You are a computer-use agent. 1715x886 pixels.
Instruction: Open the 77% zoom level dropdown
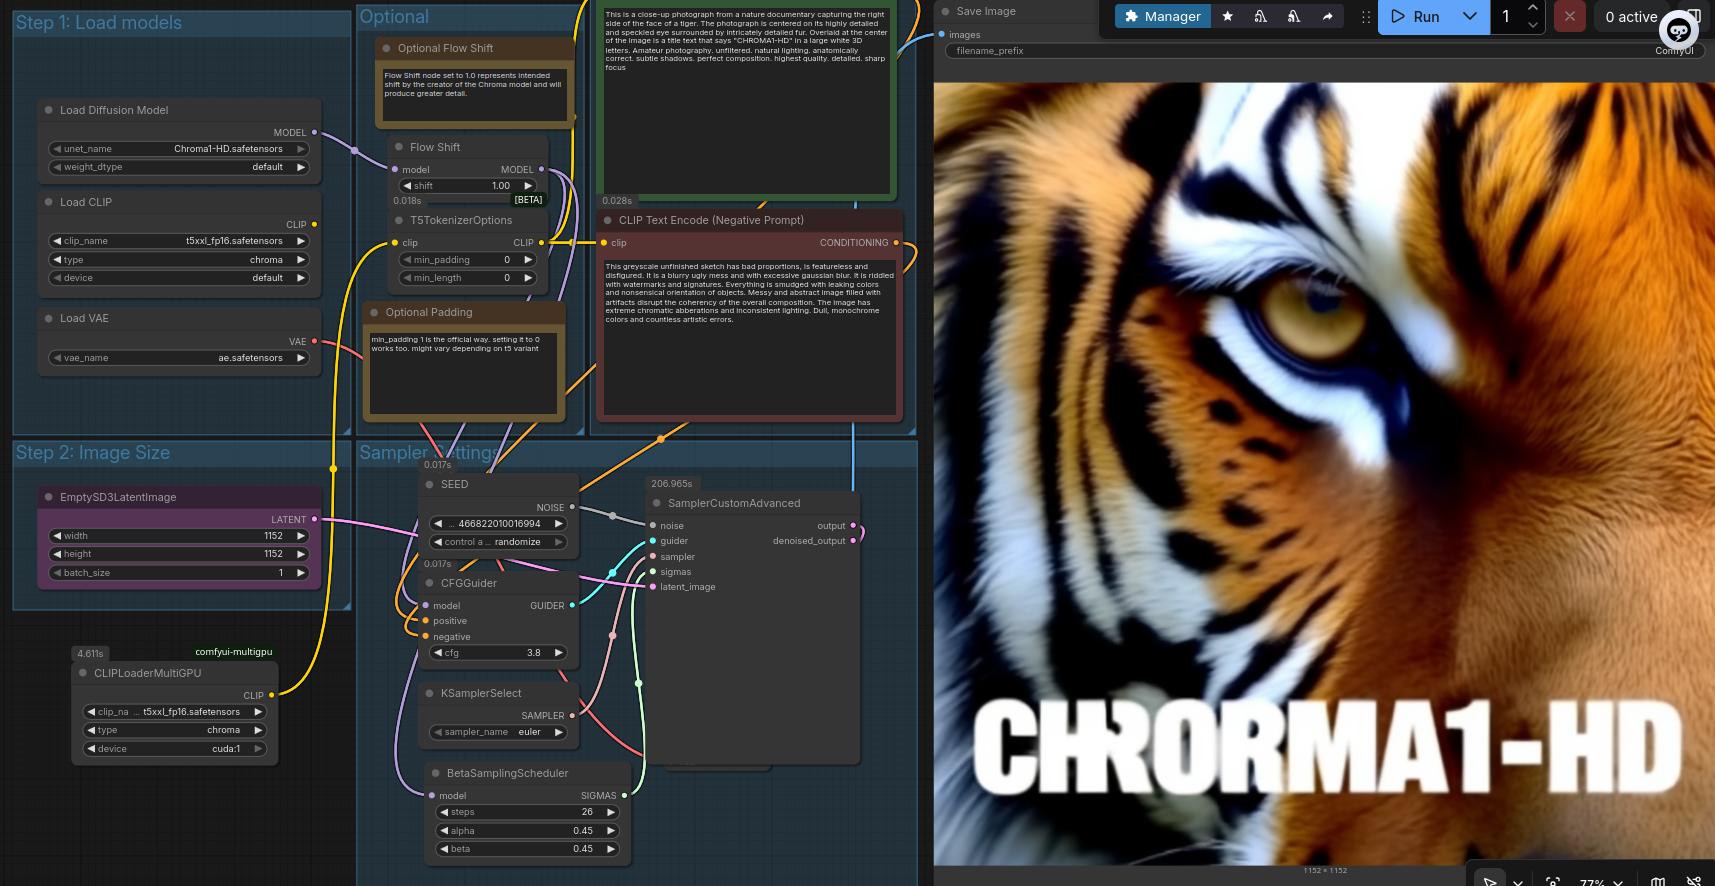[x=1601, y=882]
